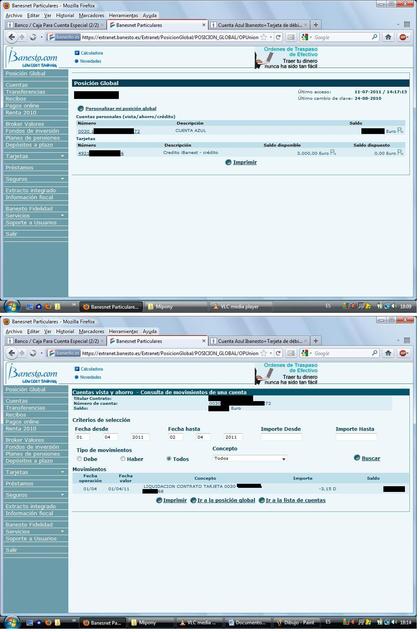Open search engine dropdown in movimientos window

[x=311, y=353]
